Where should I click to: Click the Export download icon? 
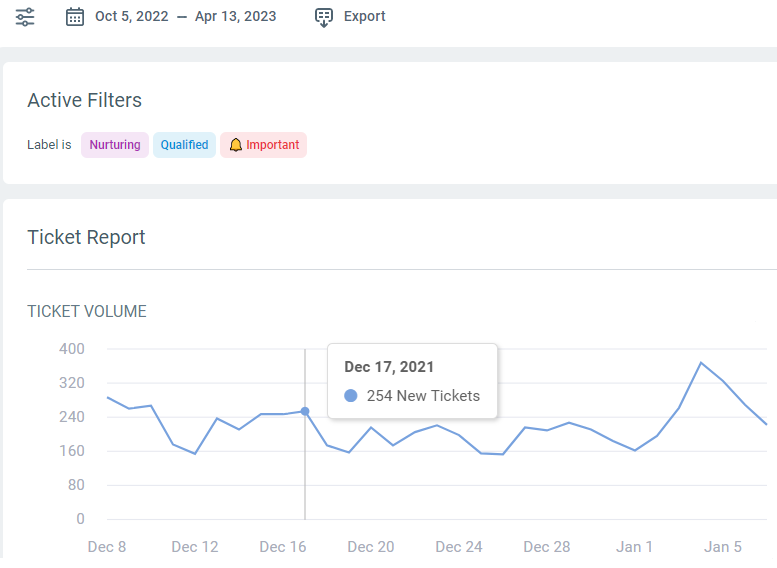click(x=323, y=17)
